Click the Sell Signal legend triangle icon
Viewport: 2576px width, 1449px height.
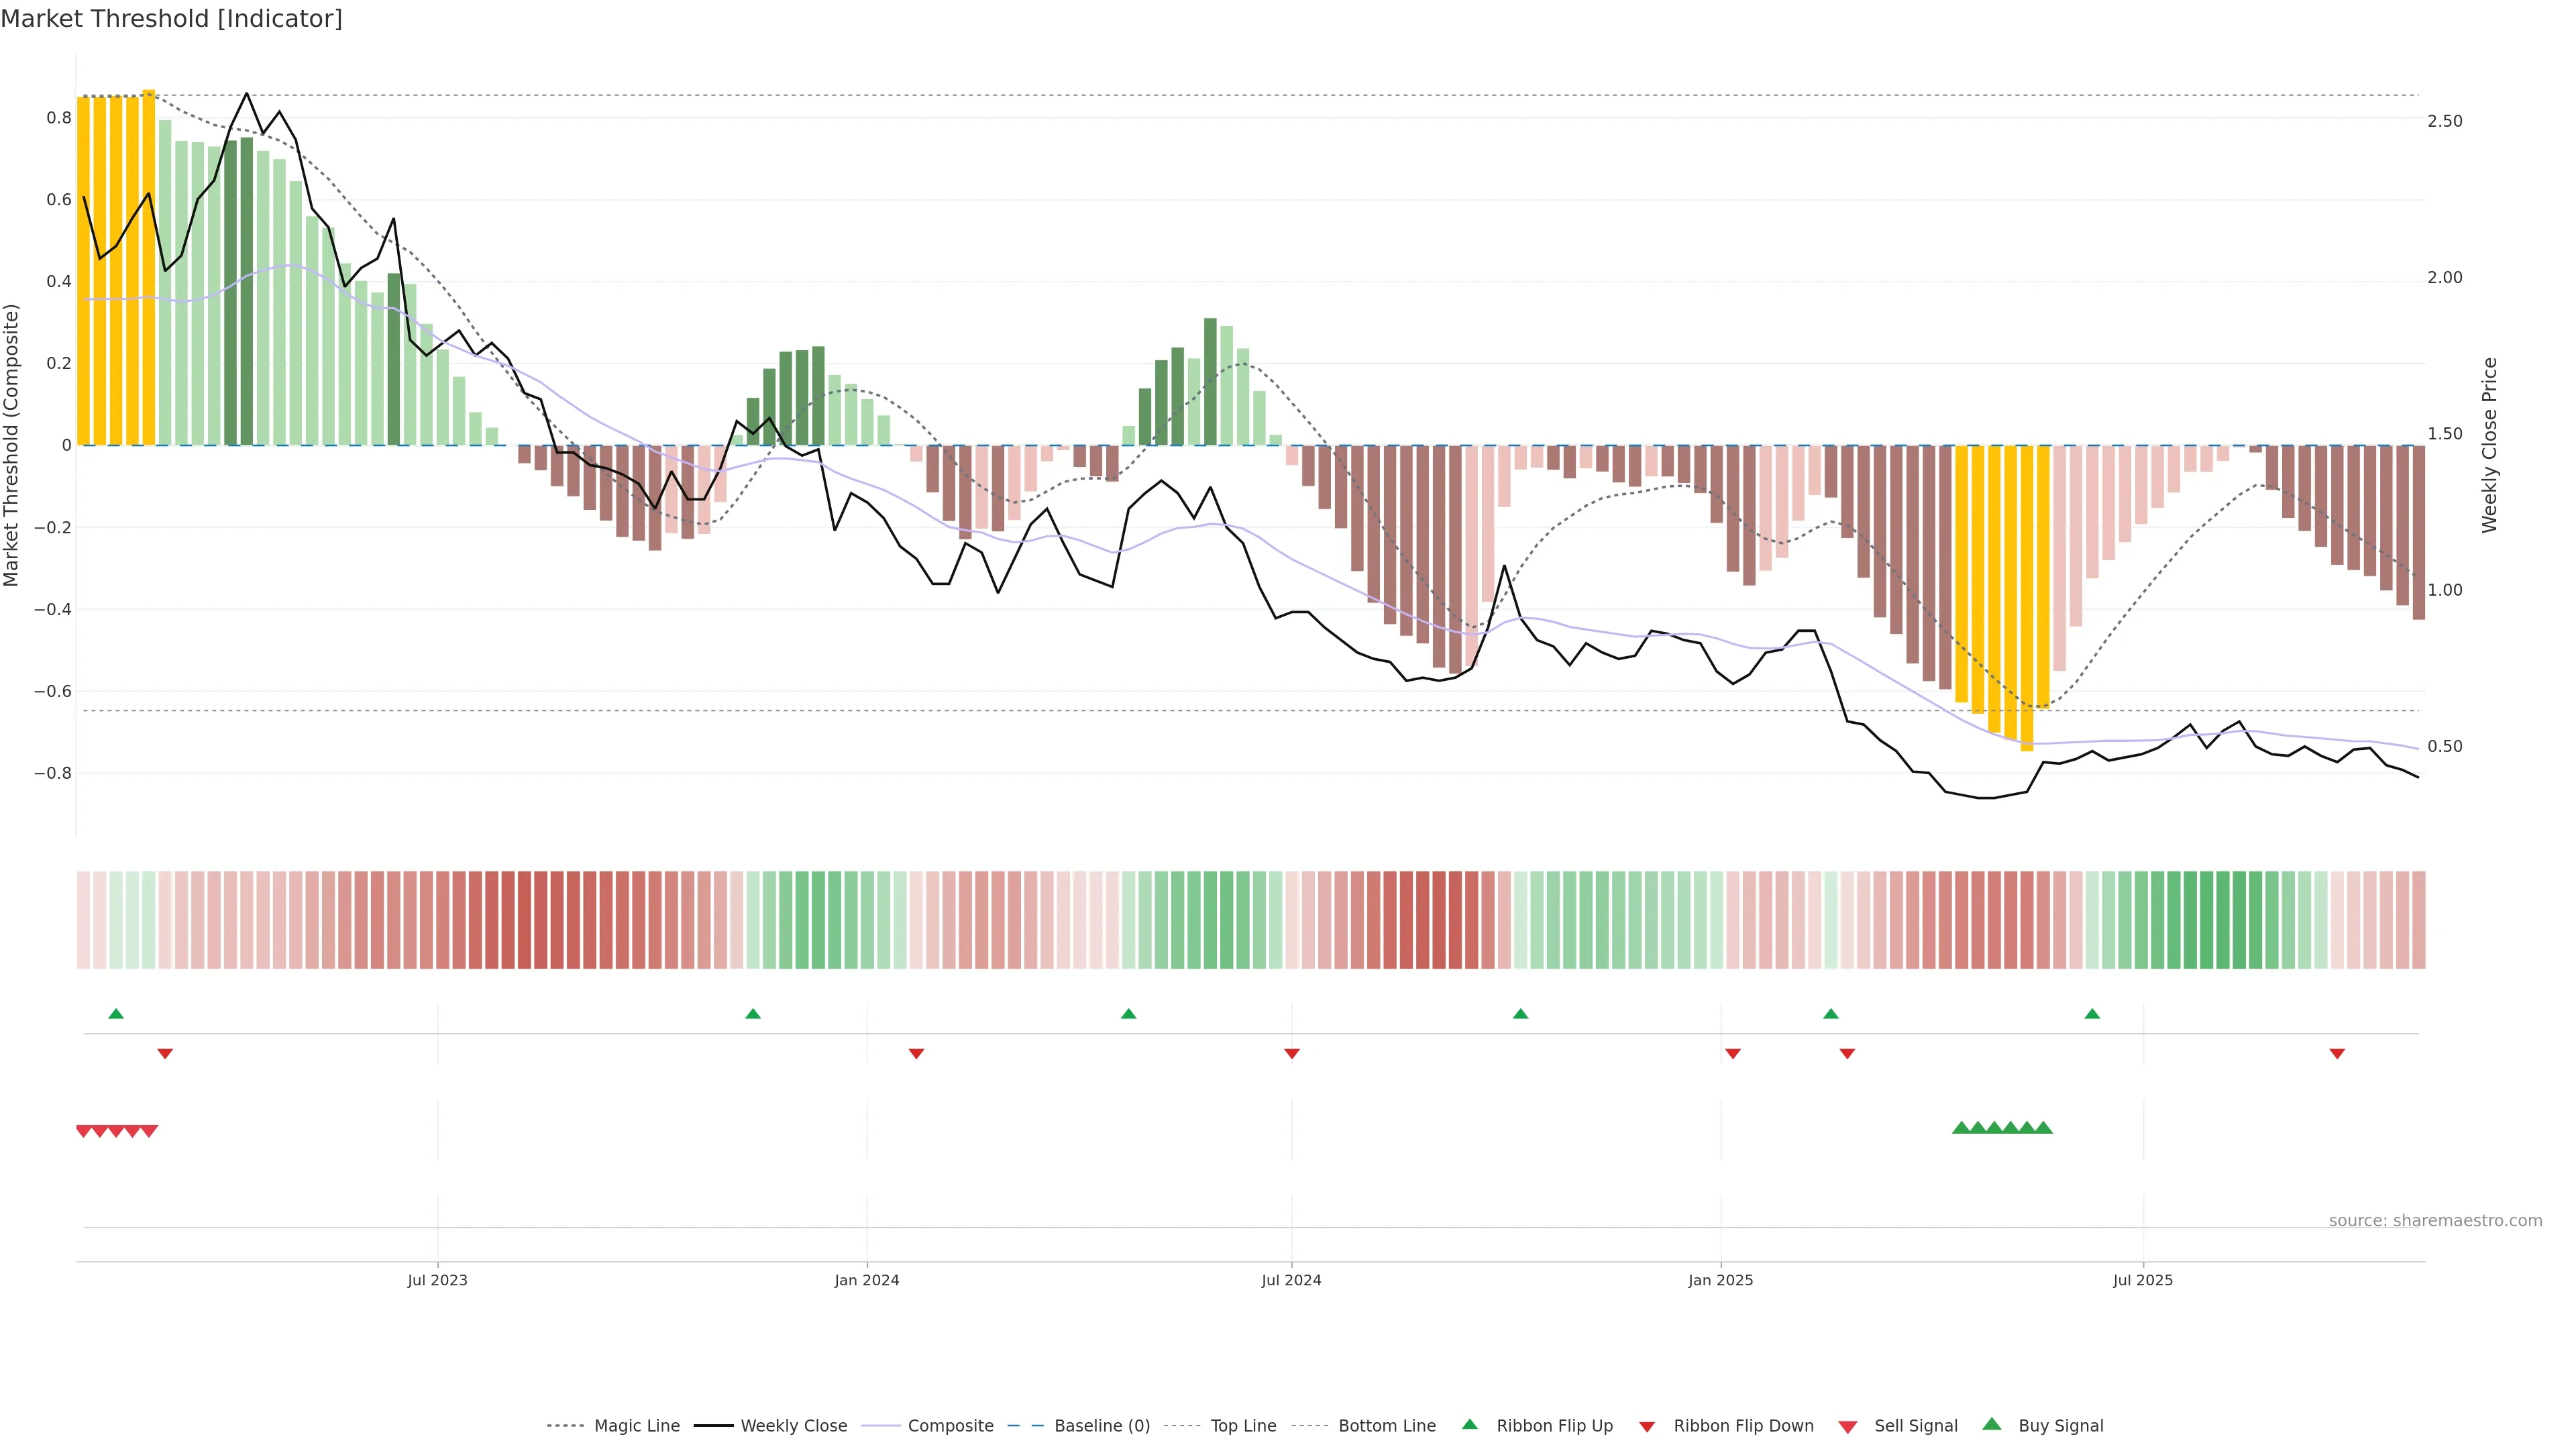point(1848,1427)
